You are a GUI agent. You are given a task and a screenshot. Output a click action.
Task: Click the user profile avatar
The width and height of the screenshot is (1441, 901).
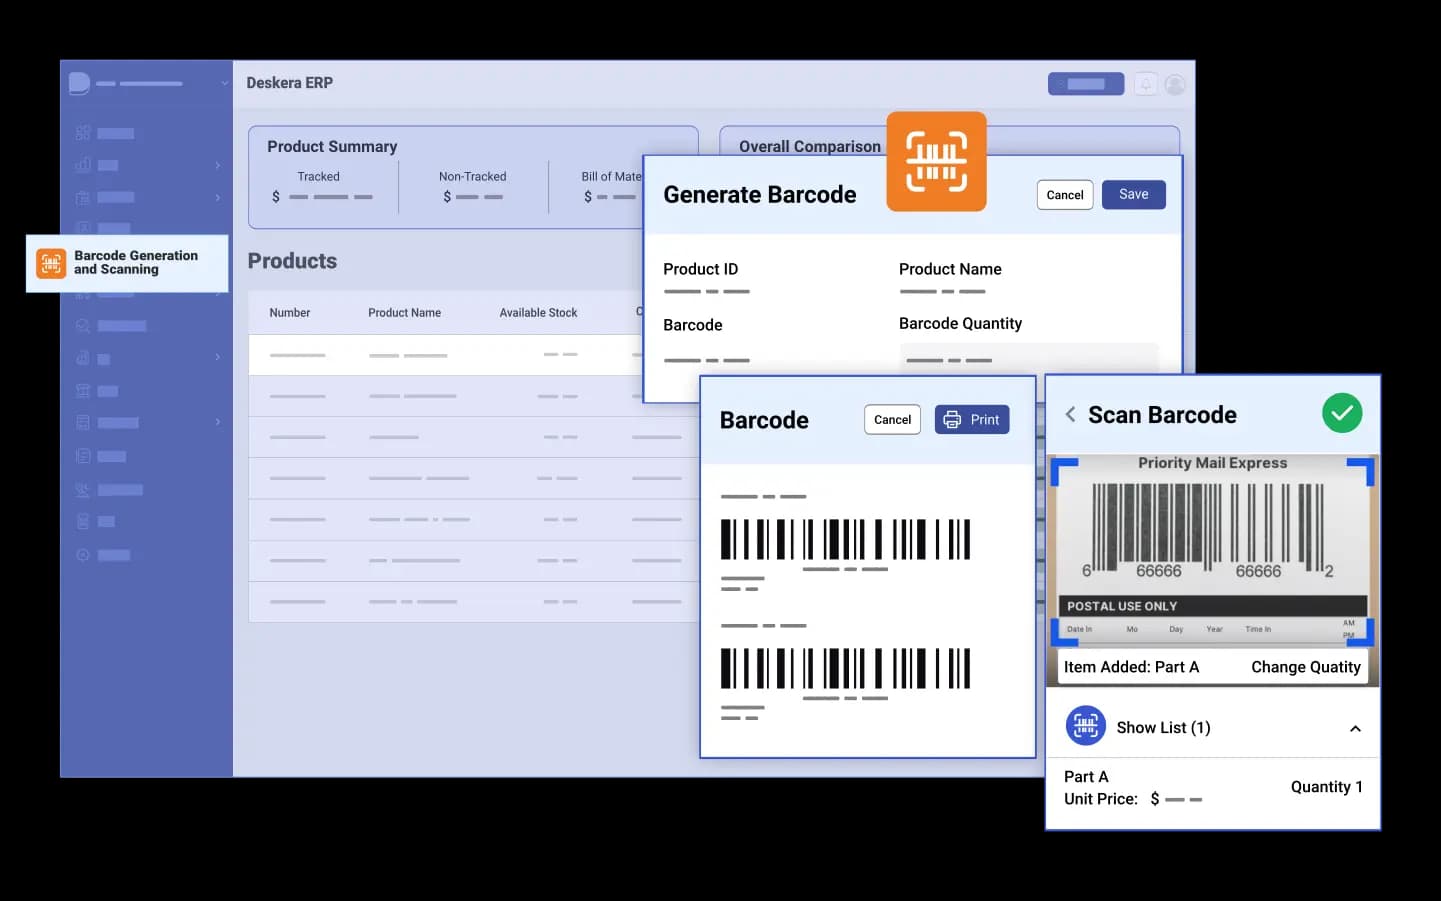pos(1175,84)
